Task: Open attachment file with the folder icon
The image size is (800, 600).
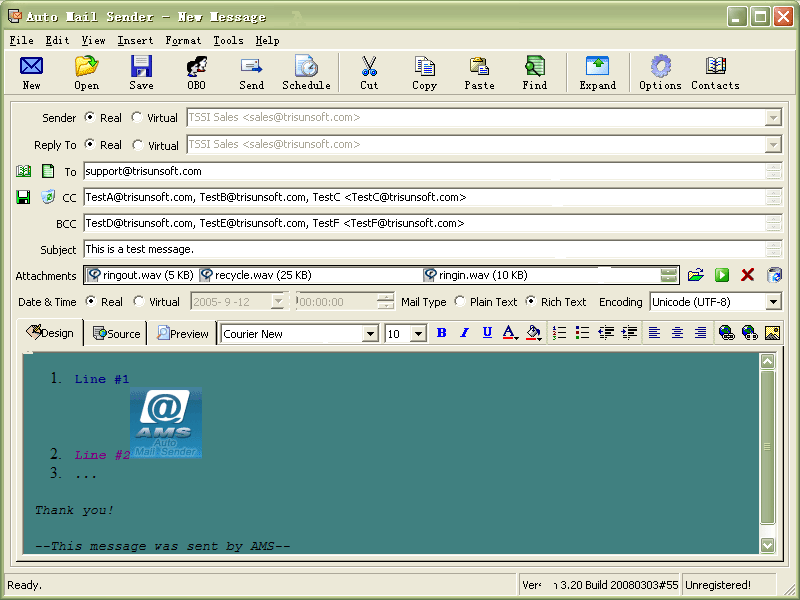Action: tap(696, 275)
